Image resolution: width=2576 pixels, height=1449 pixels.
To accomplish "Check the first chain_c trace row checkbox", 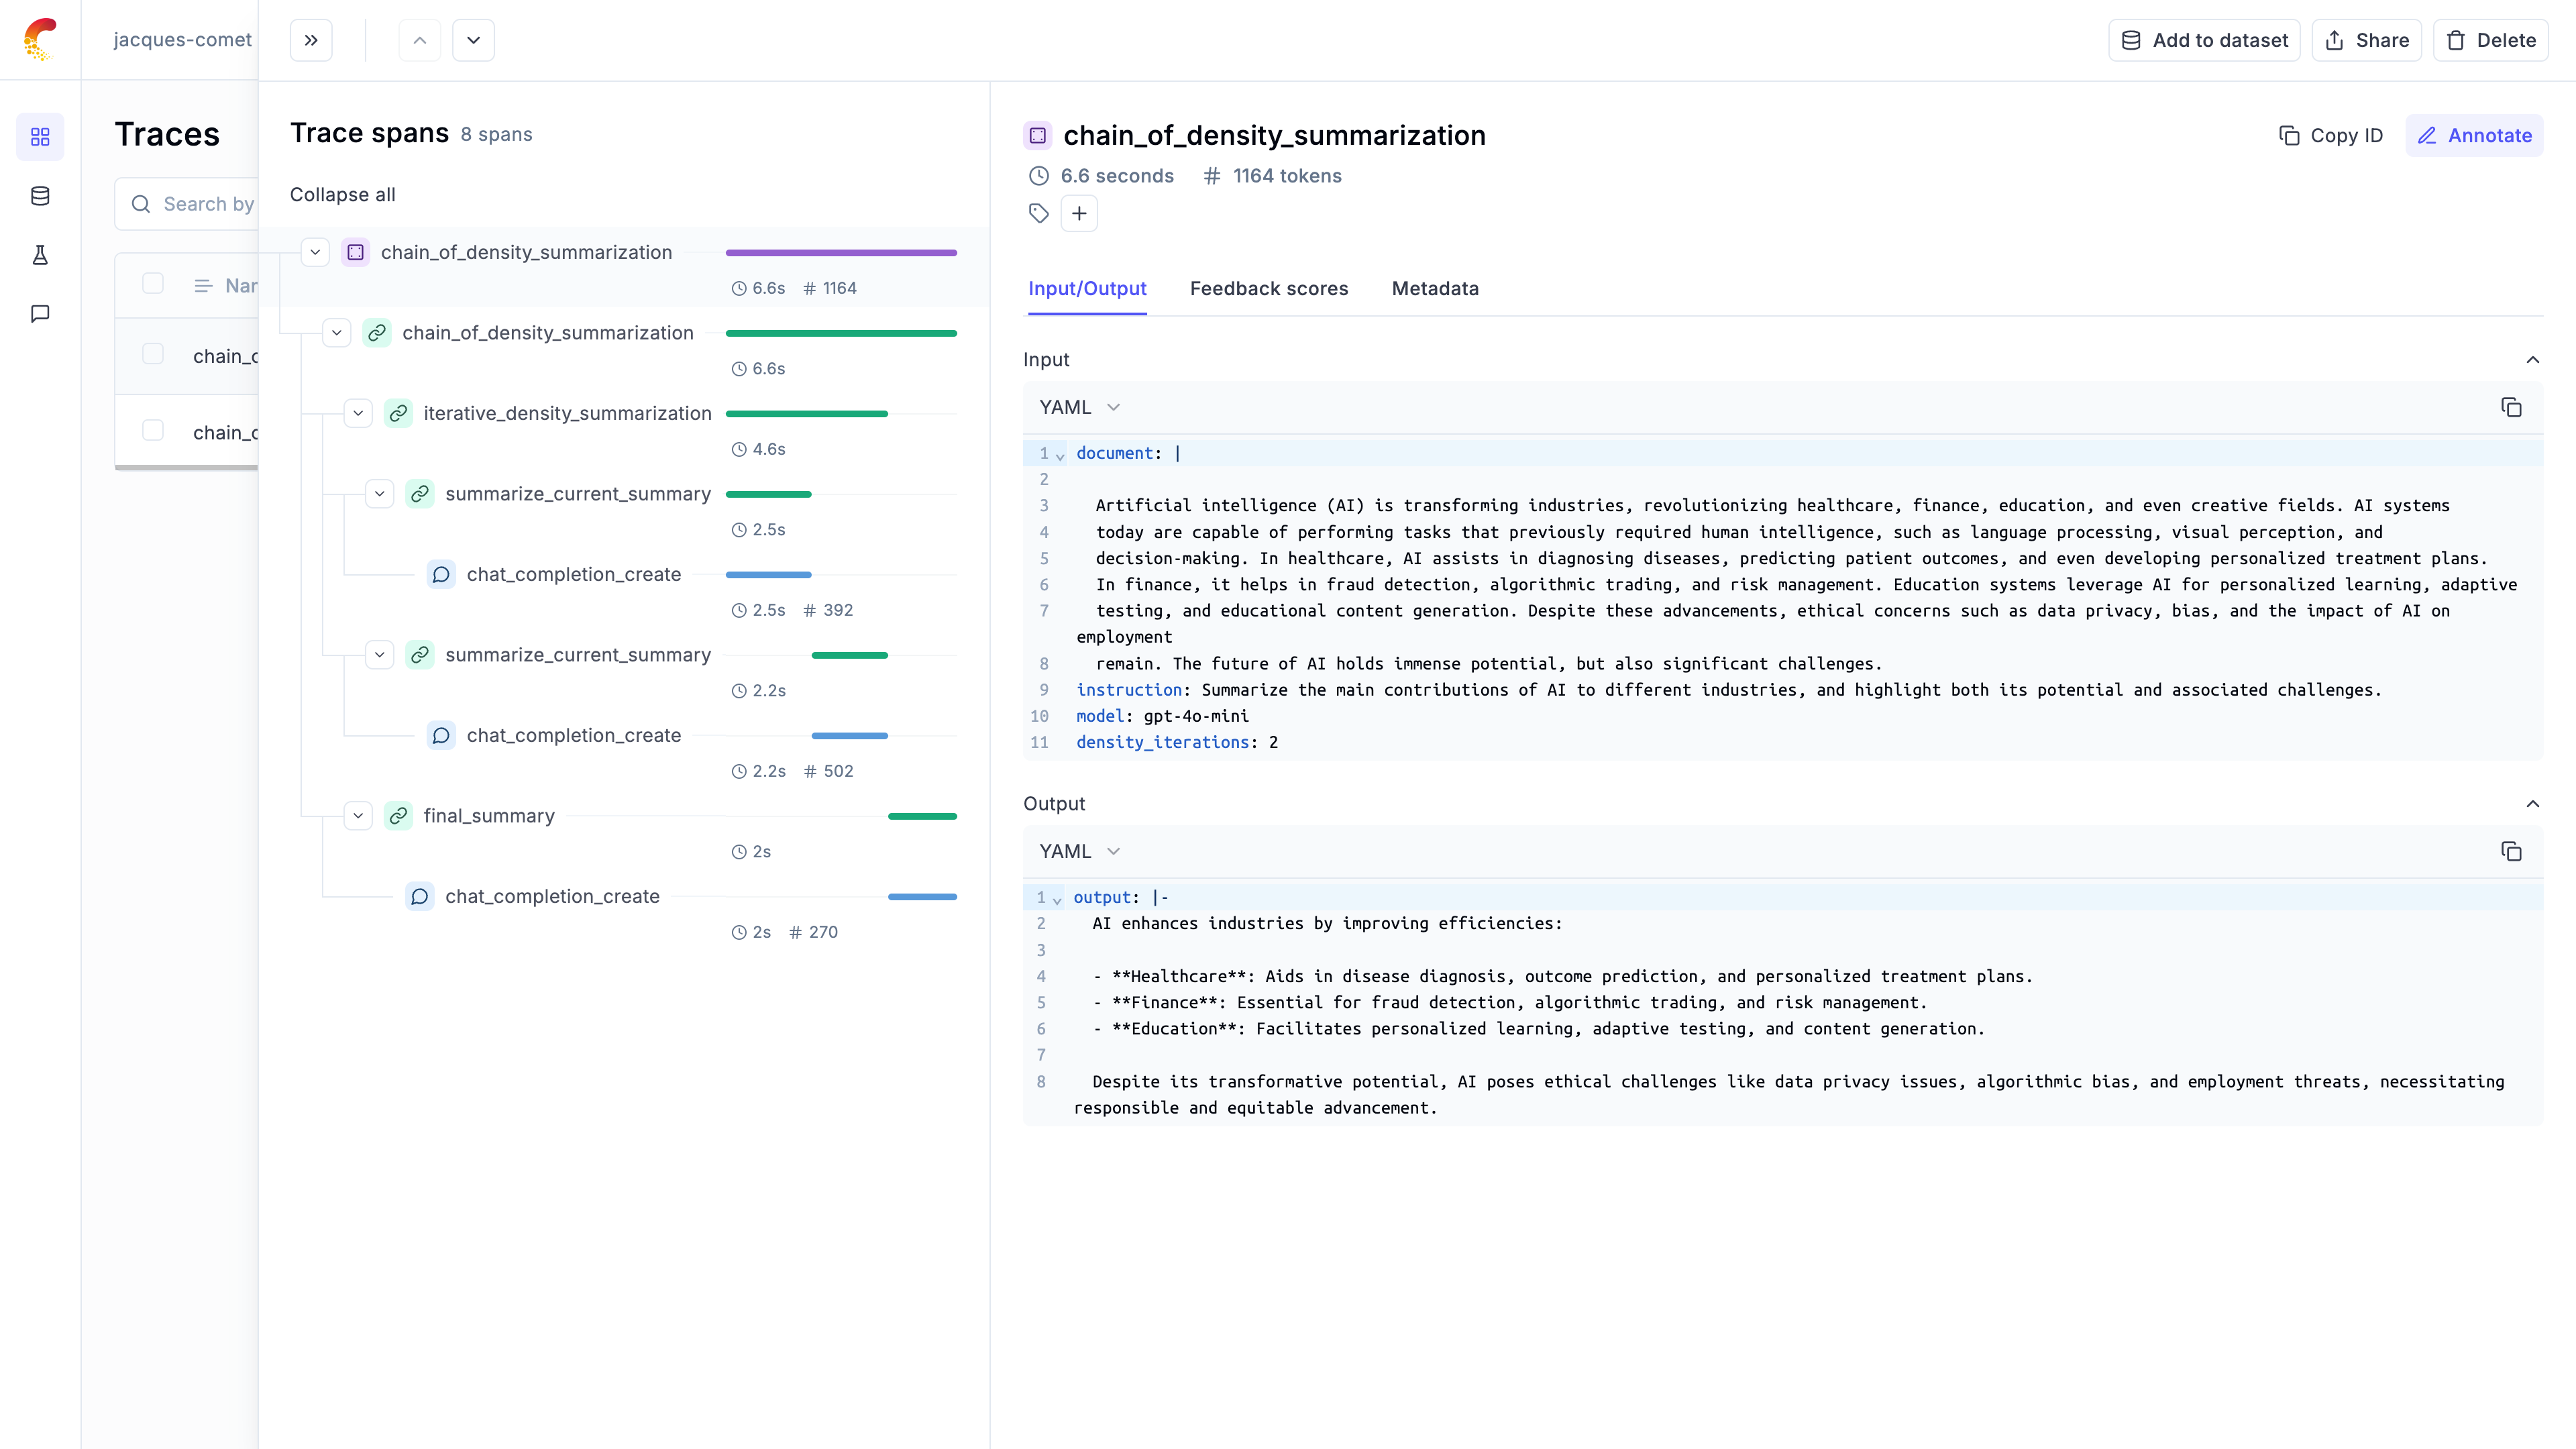I will point(153,354).
